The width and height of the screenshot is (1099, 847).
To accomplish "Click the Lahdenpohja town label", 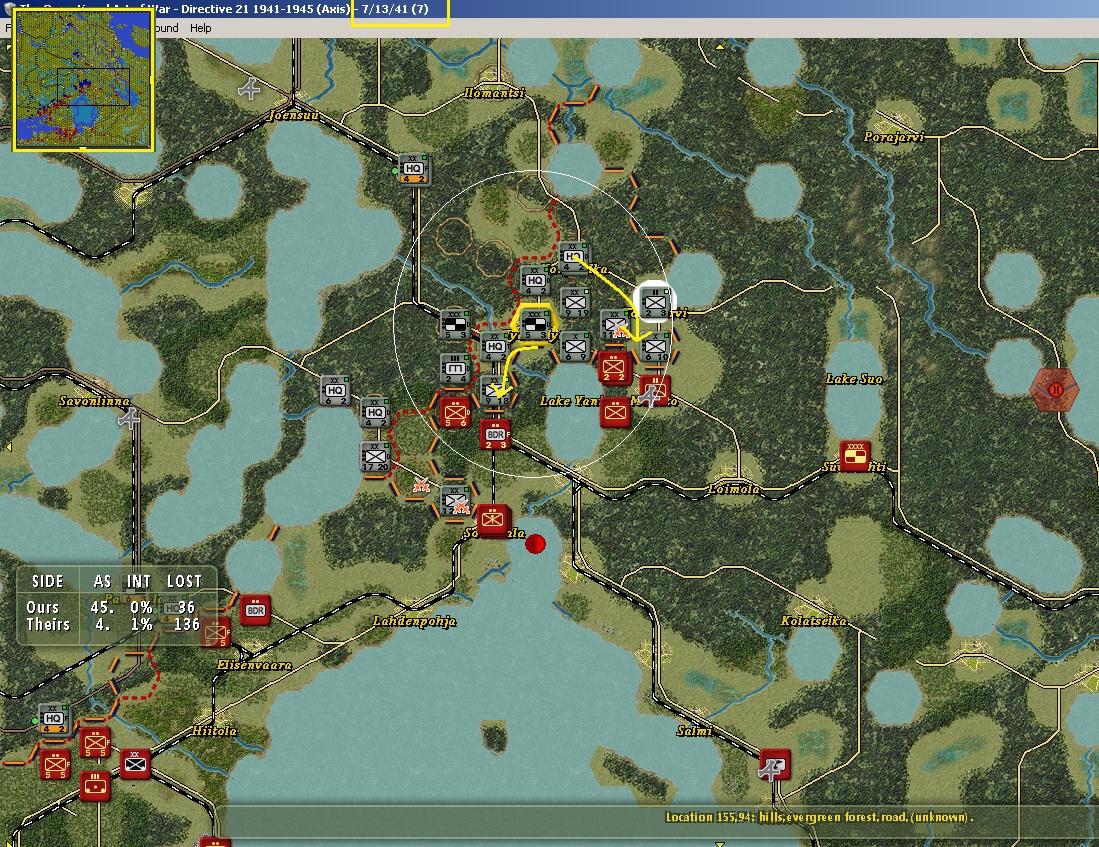I will 415,621.
